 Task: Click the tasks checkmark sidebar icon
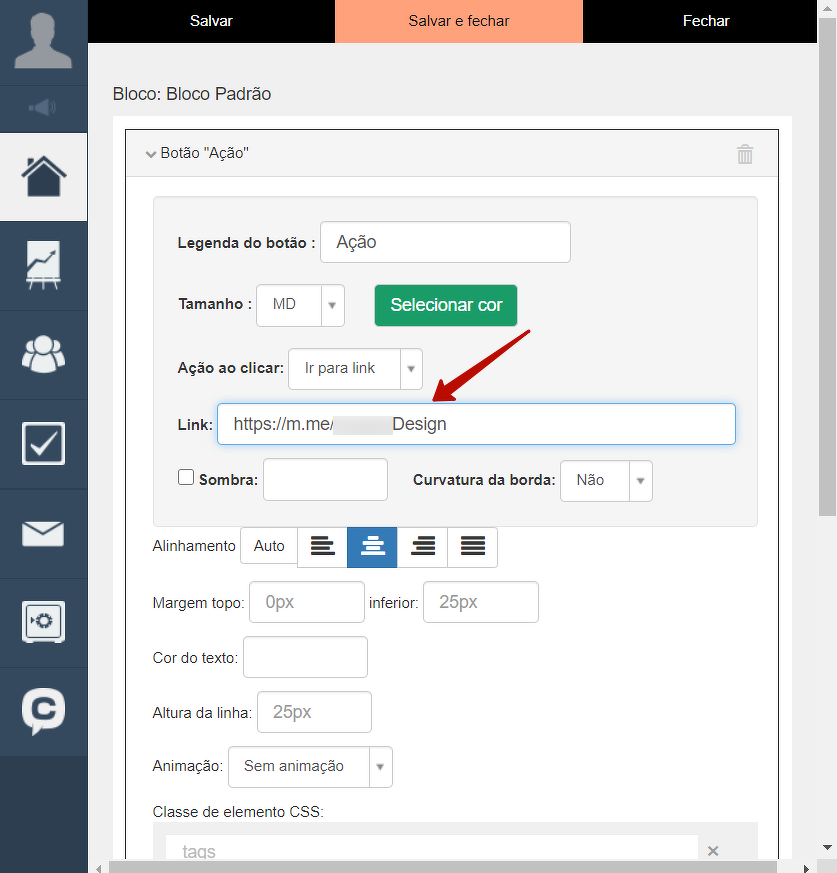43,444
